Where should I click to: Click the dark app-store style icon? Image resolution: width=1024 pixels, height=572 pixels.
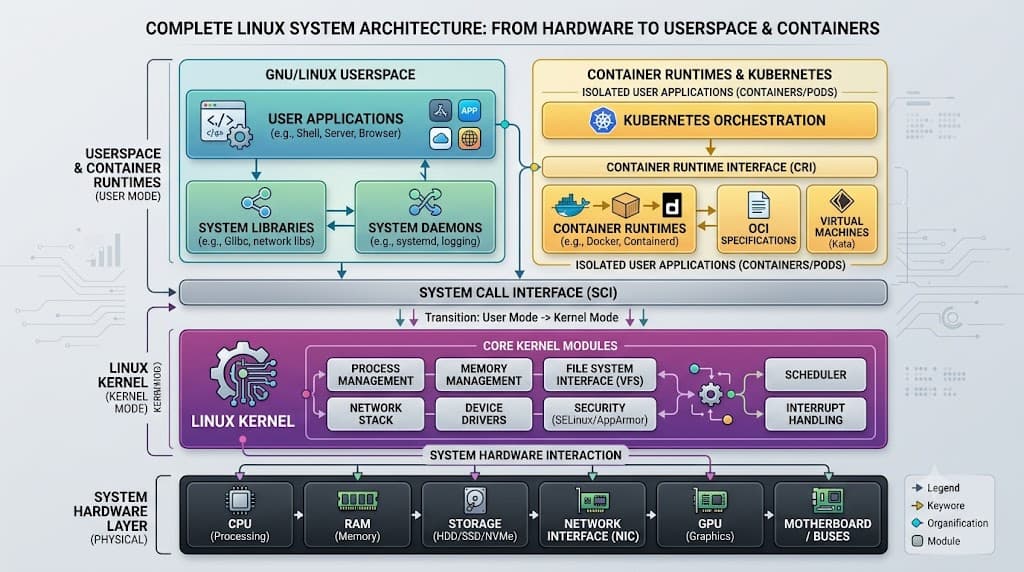(x=440, y=110)
